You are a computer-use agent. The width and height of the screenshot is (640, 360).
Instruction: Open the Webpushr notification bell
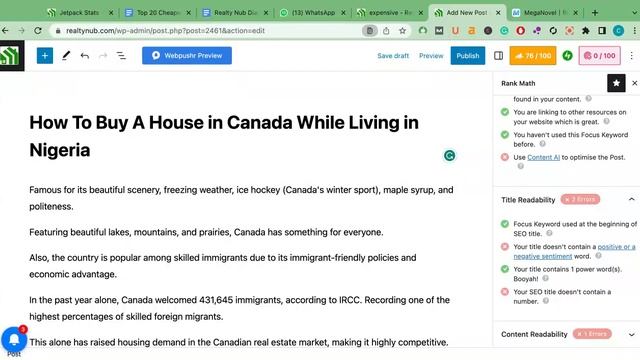coord(14,339)
